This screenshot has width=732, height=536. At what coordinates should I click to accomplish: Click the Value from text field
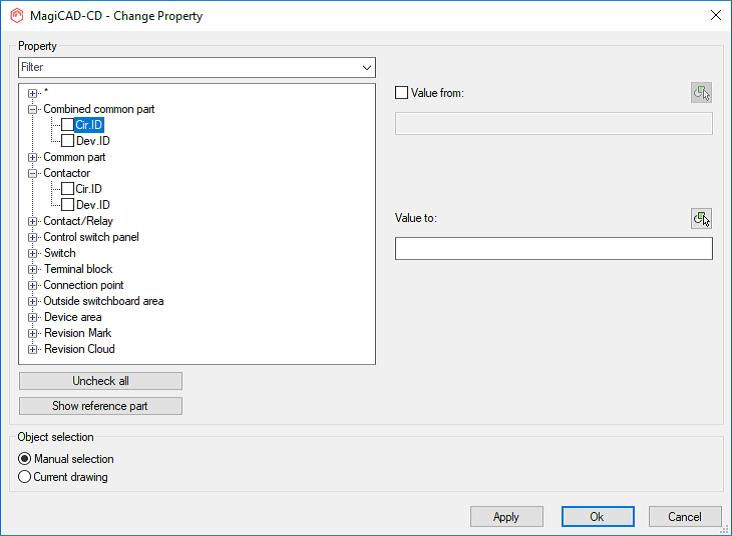point(554,123)
